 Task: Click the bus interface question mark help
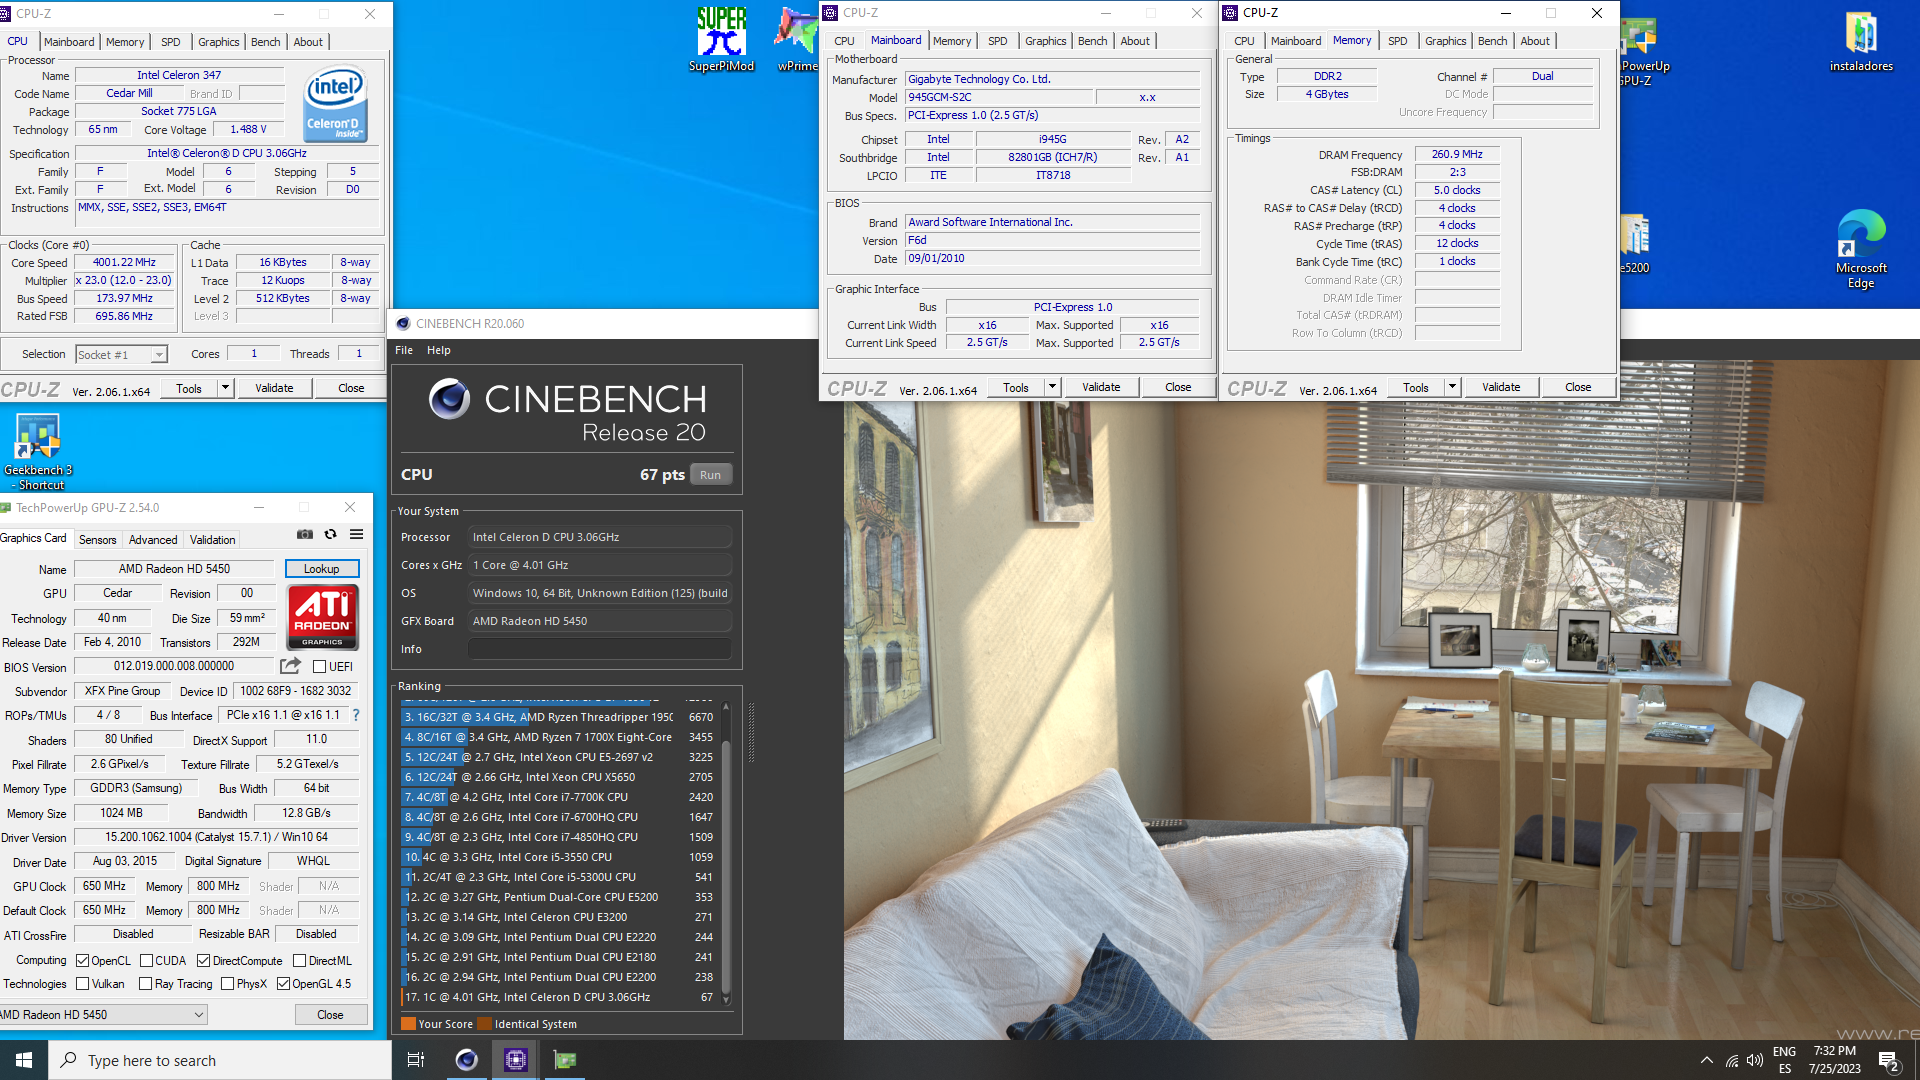(355, 715)
